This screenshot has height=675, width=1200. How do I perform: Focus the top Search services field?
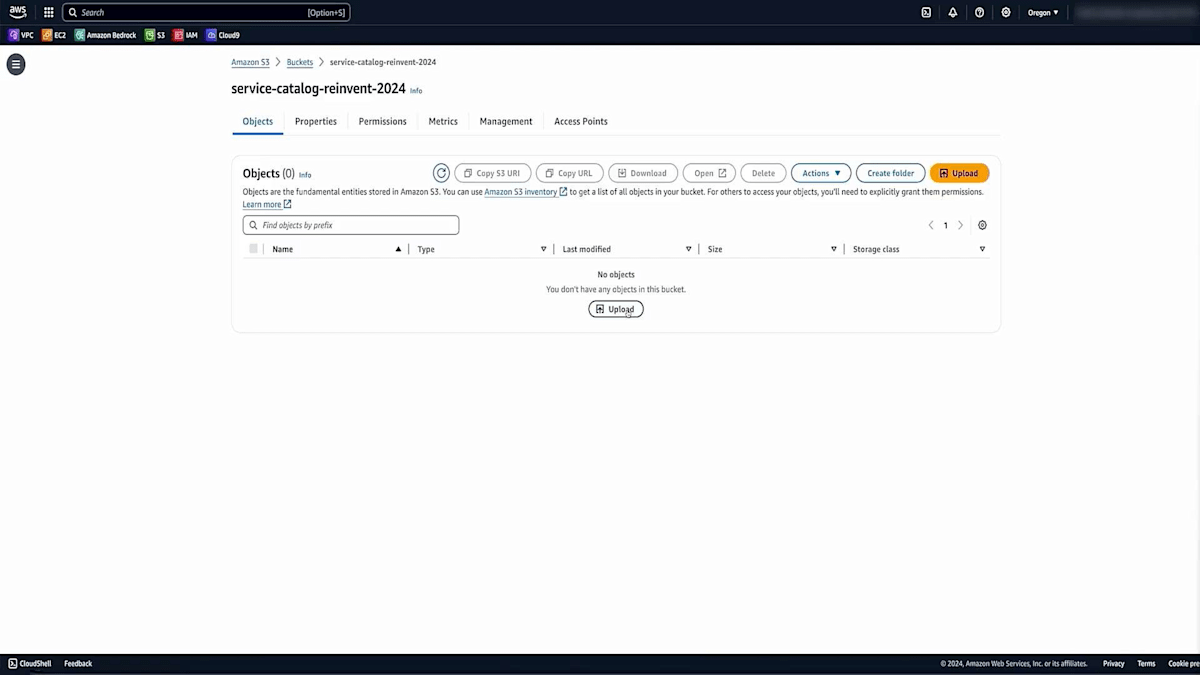click(206, 13)
